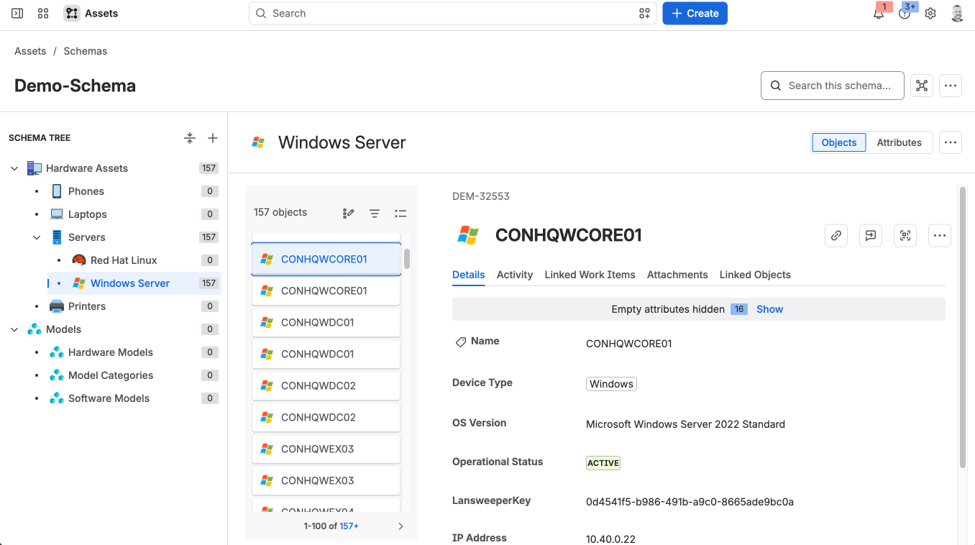Collapse the Servers tree node
The width and height of the screenshot is (975, 545).
[x=37, y=237]
